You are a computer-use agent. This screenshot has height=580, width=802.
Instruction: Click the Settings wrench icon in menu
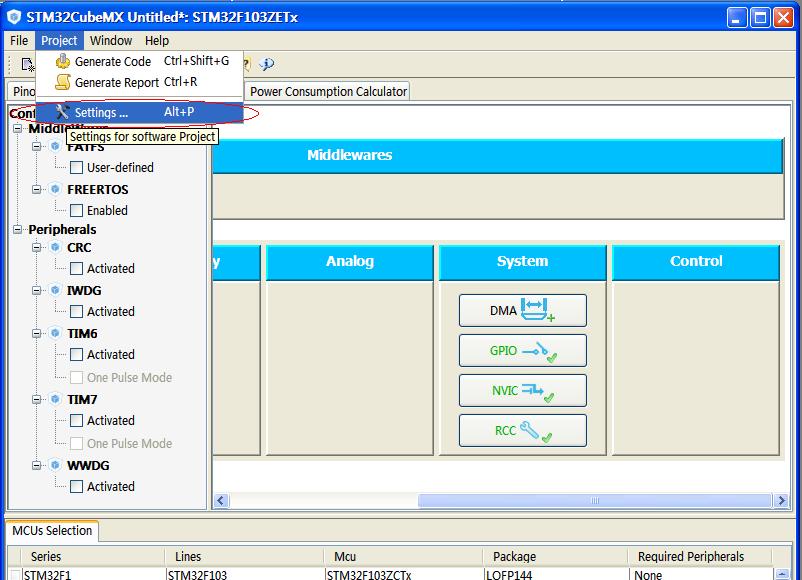(63, 112)
